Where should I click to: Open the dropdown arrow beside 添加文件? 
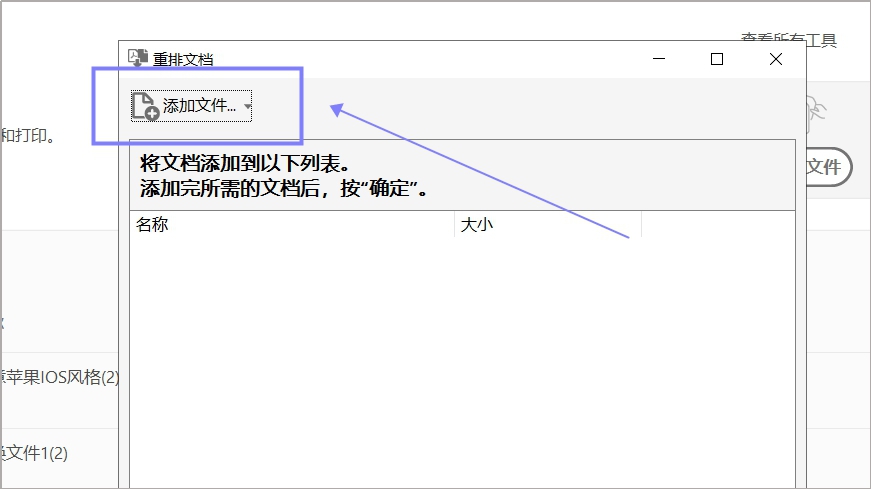click(247, 106)
